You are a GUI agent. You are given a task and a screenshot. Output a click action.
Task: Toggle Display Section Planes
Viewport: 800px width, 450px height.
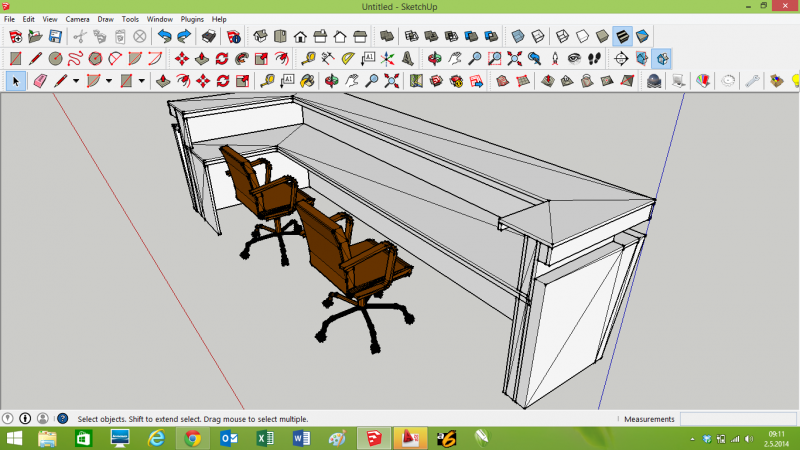coord(642,59)
